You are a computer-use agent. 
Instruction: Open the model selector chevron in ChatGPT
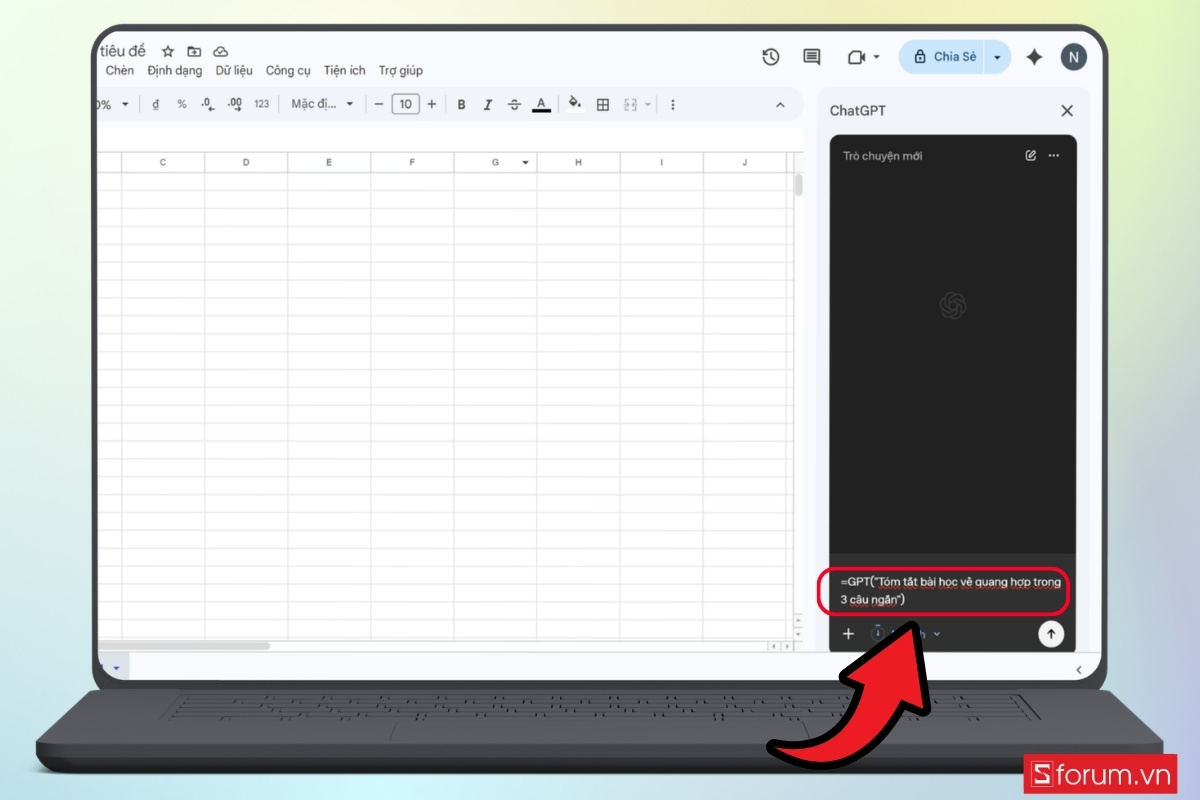[937, 634]
